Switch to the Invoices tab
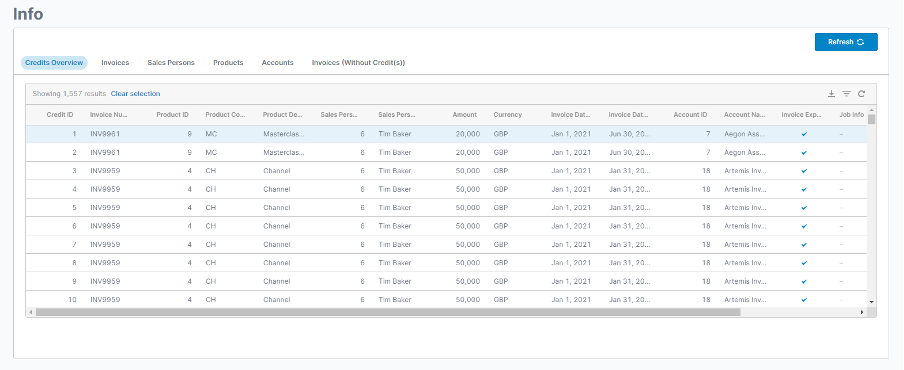Viewport: 904px width, 370px height. tap(115, 63)
